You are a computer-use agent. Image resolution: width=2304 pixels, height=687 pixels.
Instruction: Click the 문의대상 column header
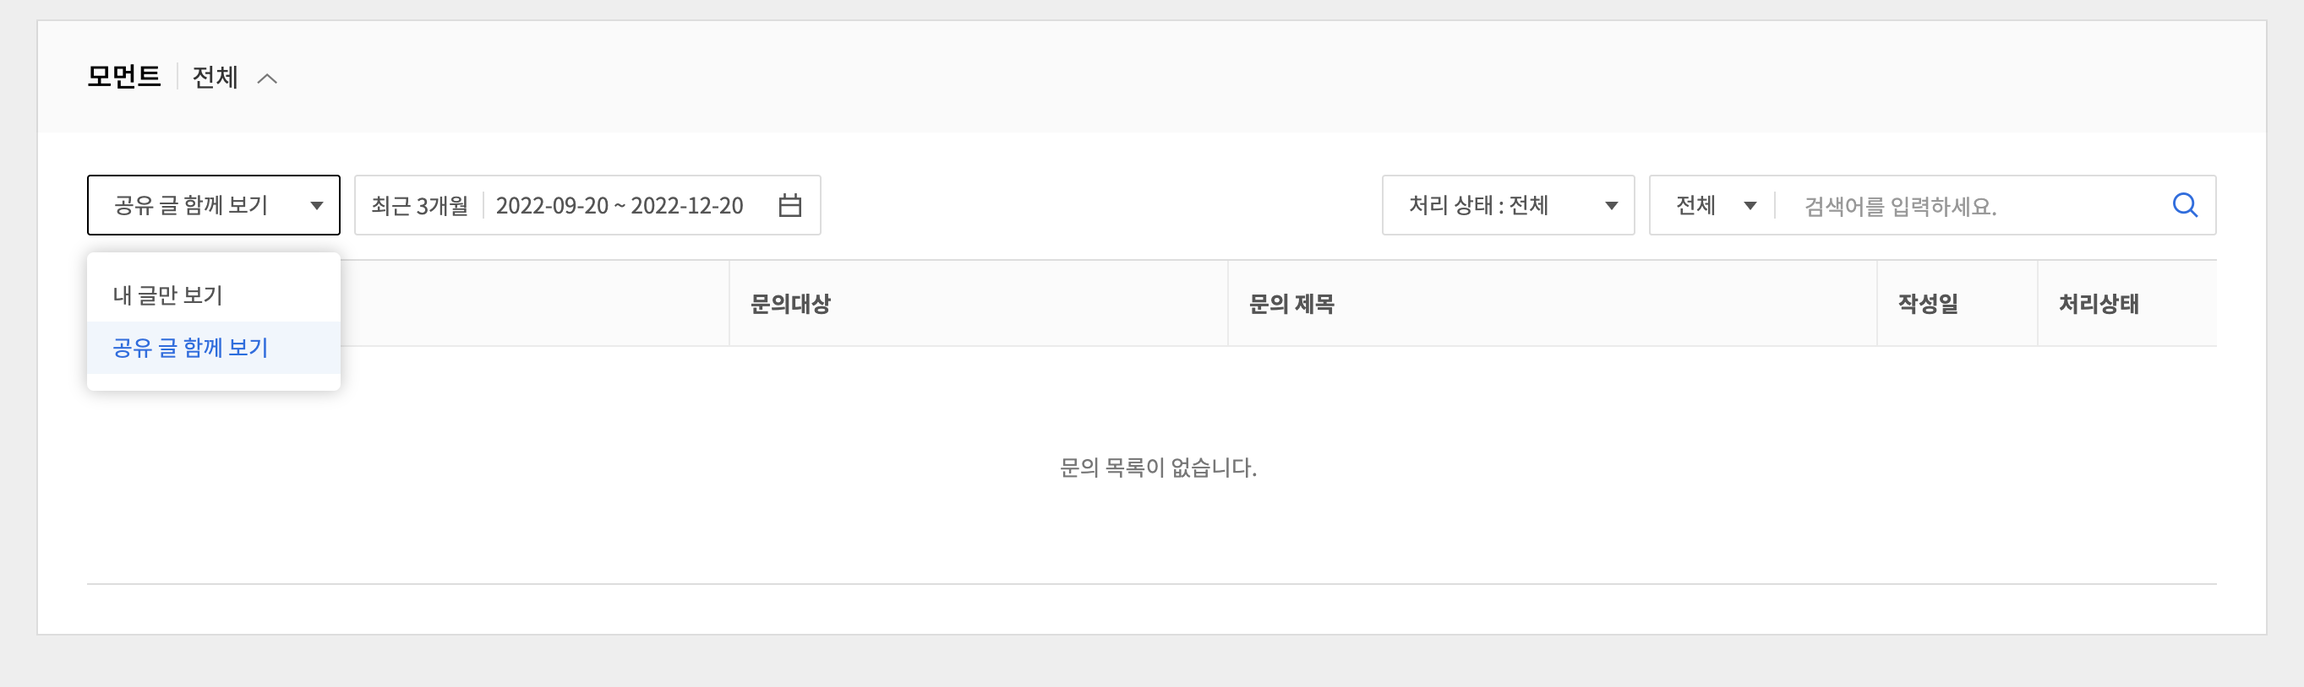click(x=791, y=304)
